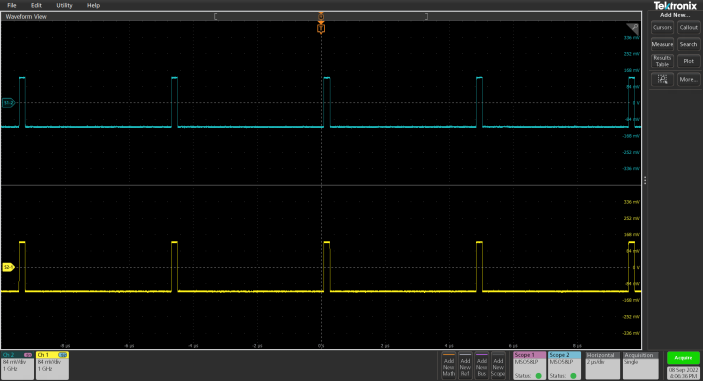703x381 pixels.
Task: Click the orange trigger position marker T
Action: tap(321, 28)
